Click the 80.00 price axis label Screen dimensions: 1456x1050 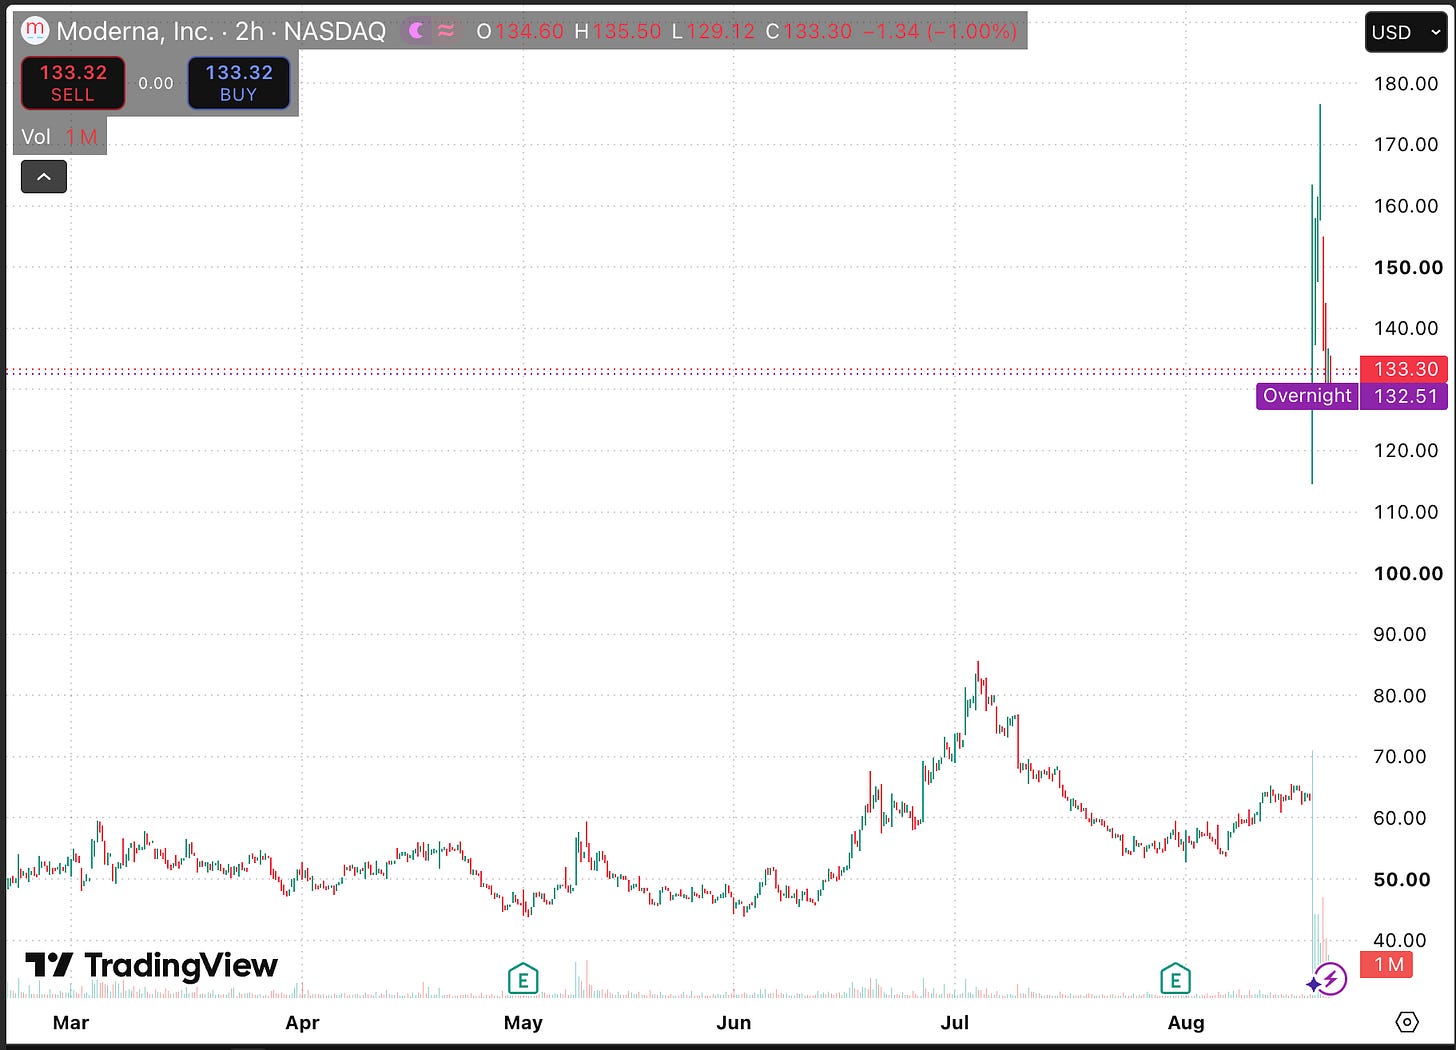[x=1400, y=695]
